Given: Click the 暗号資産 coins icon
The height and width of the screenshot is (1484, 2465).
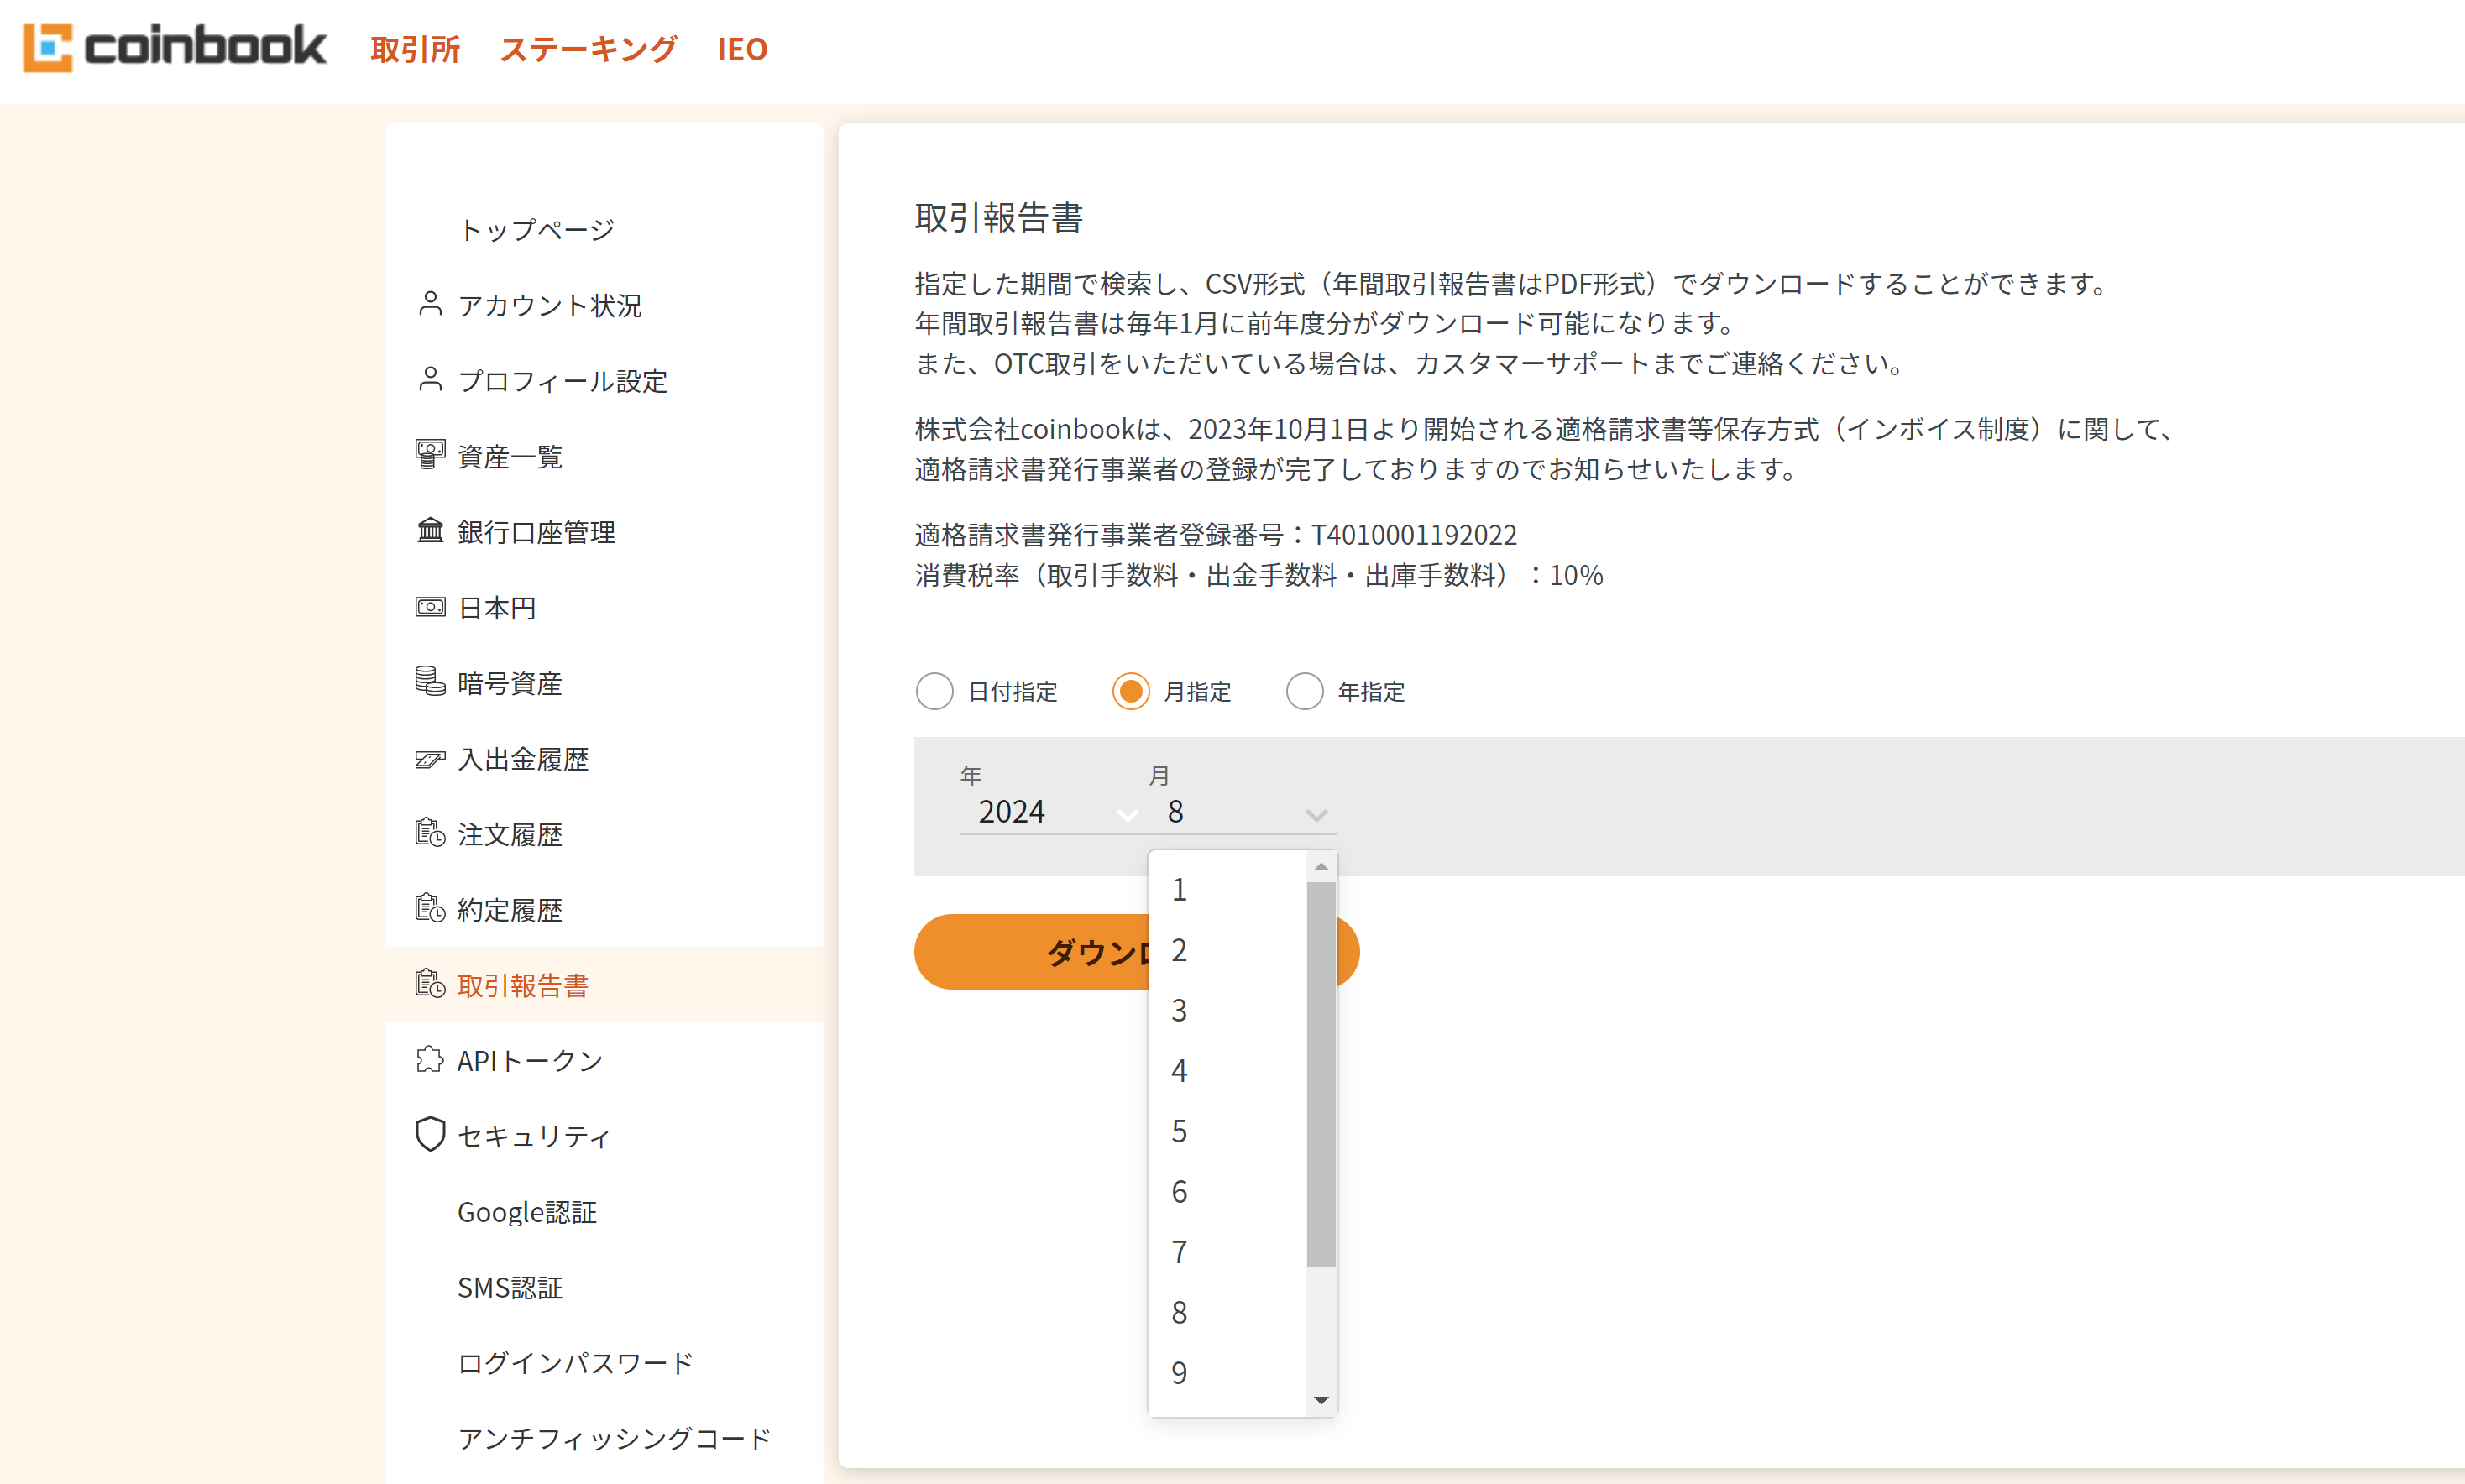Looking at the screenshot, I should click(430, 682).
